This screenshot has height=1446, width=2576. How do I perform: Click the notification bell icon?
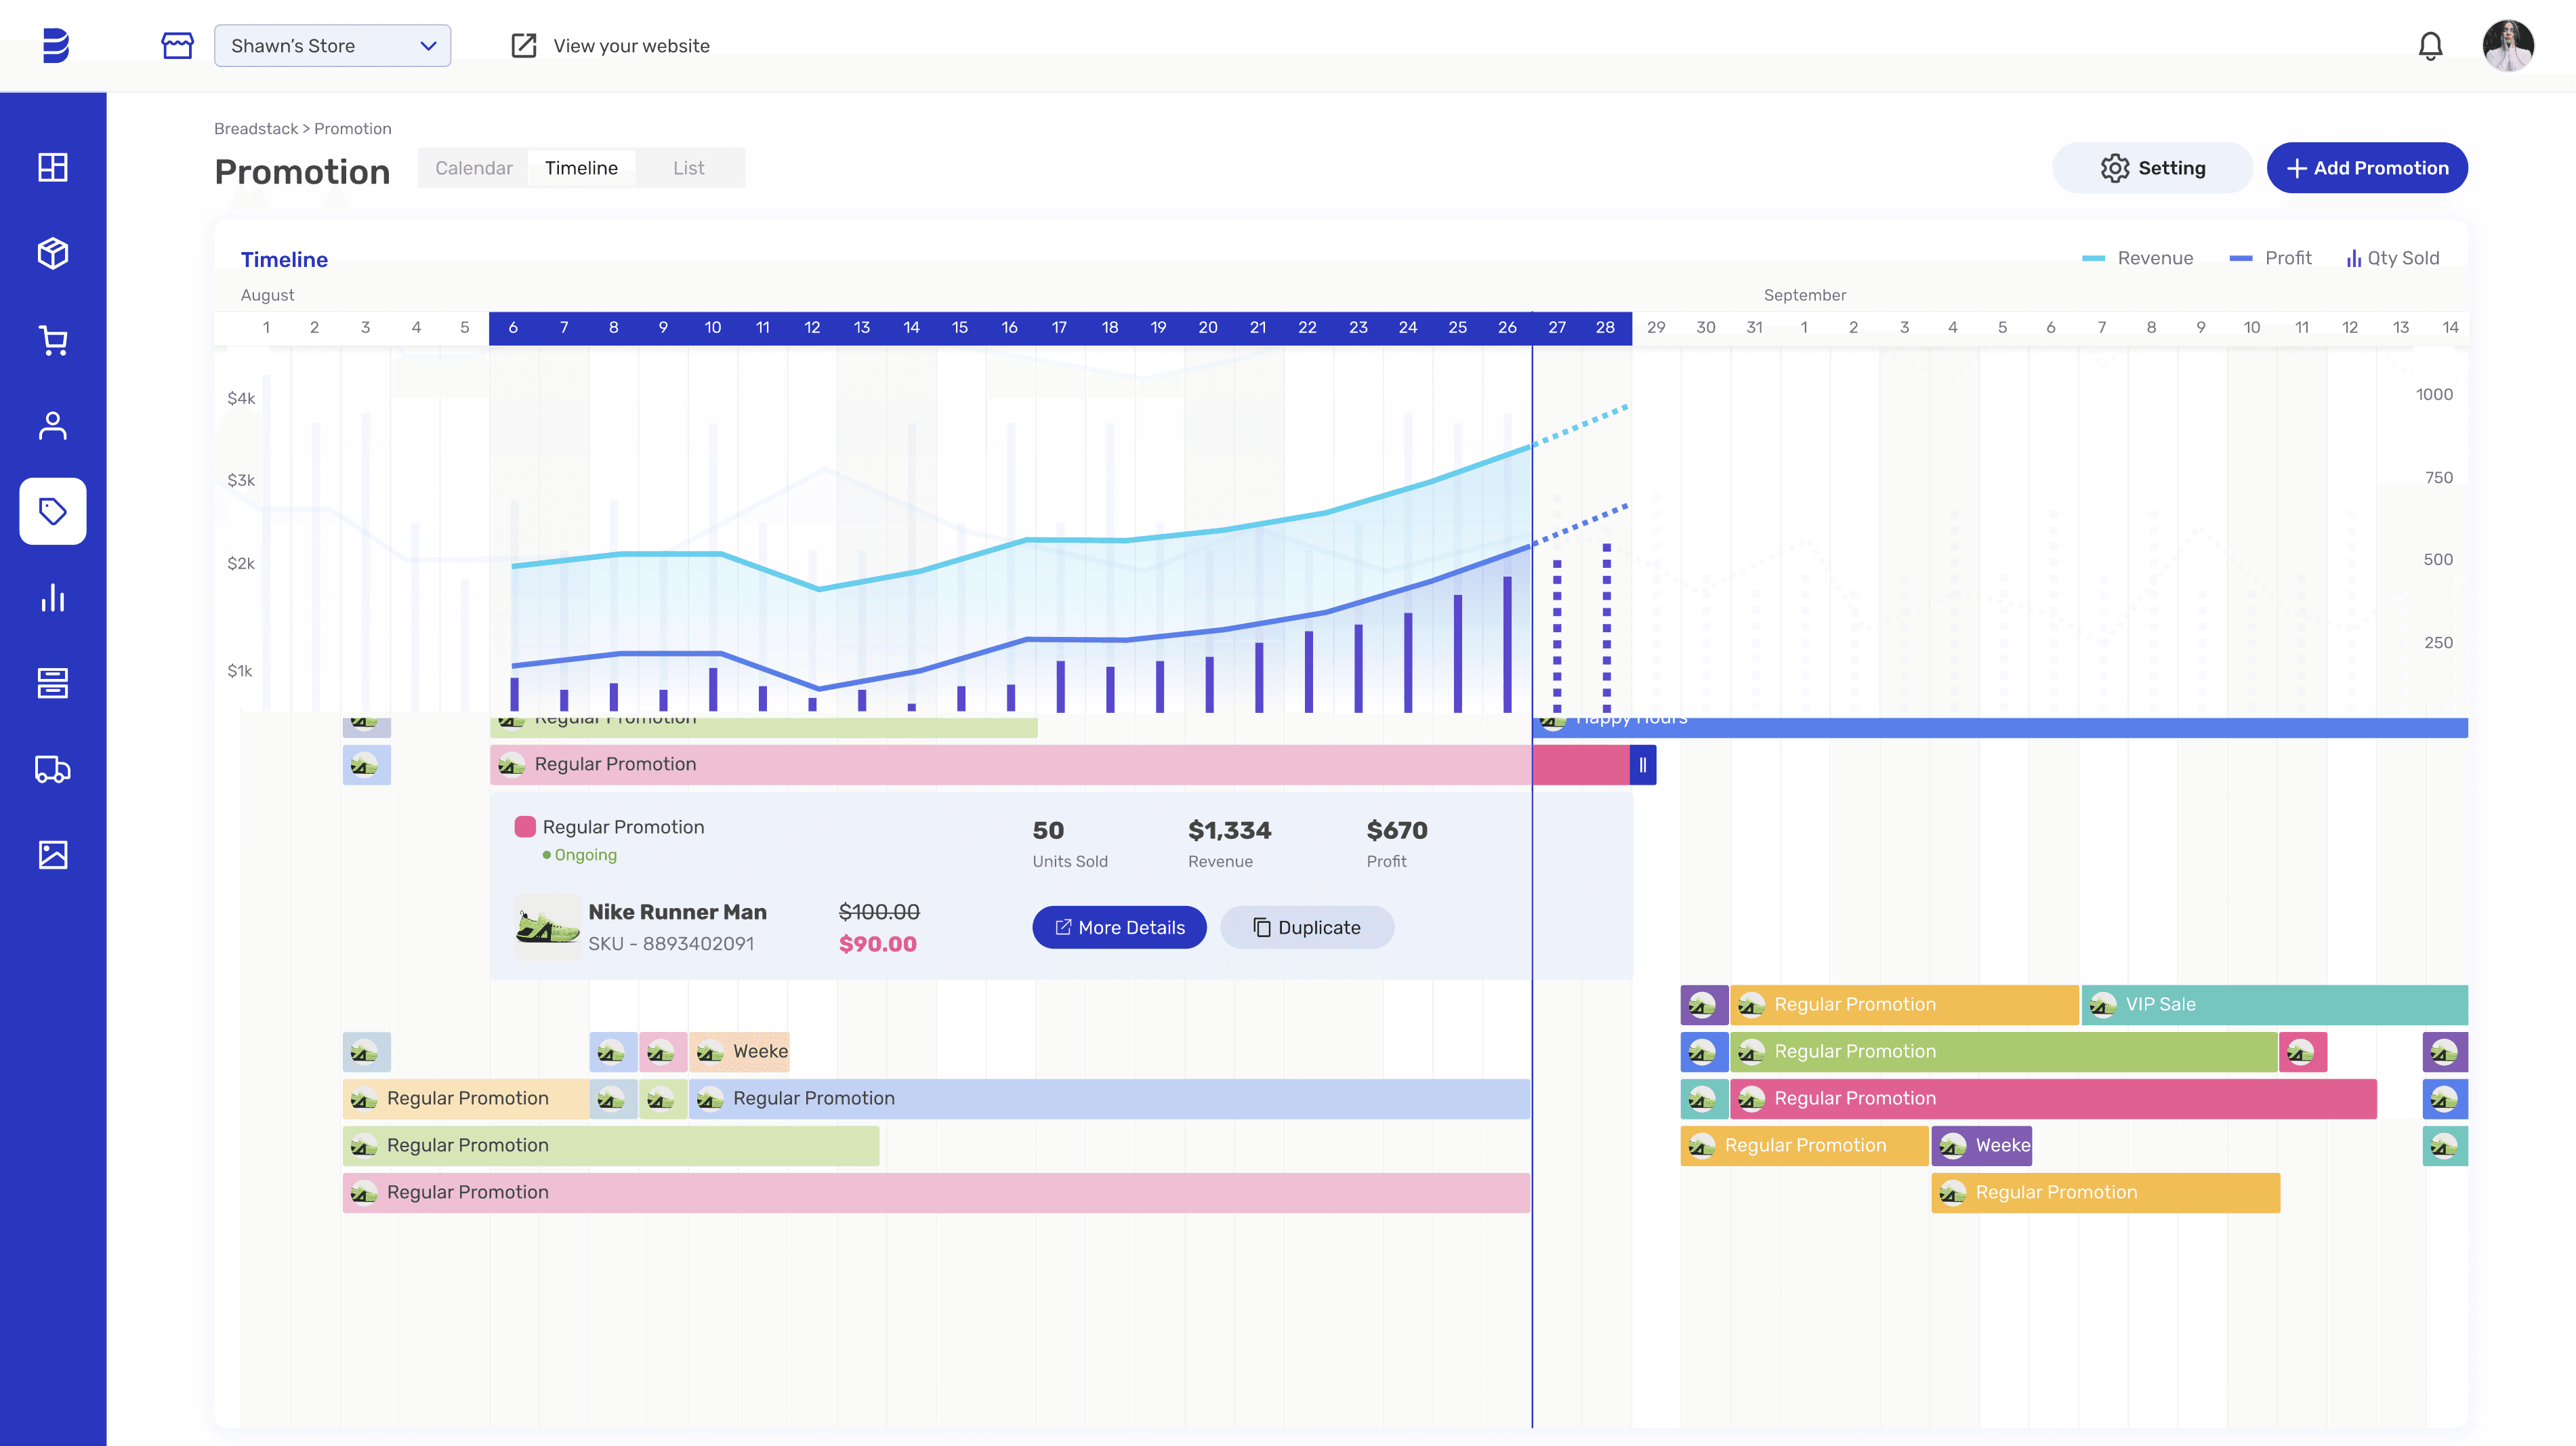coord(2430,46)
